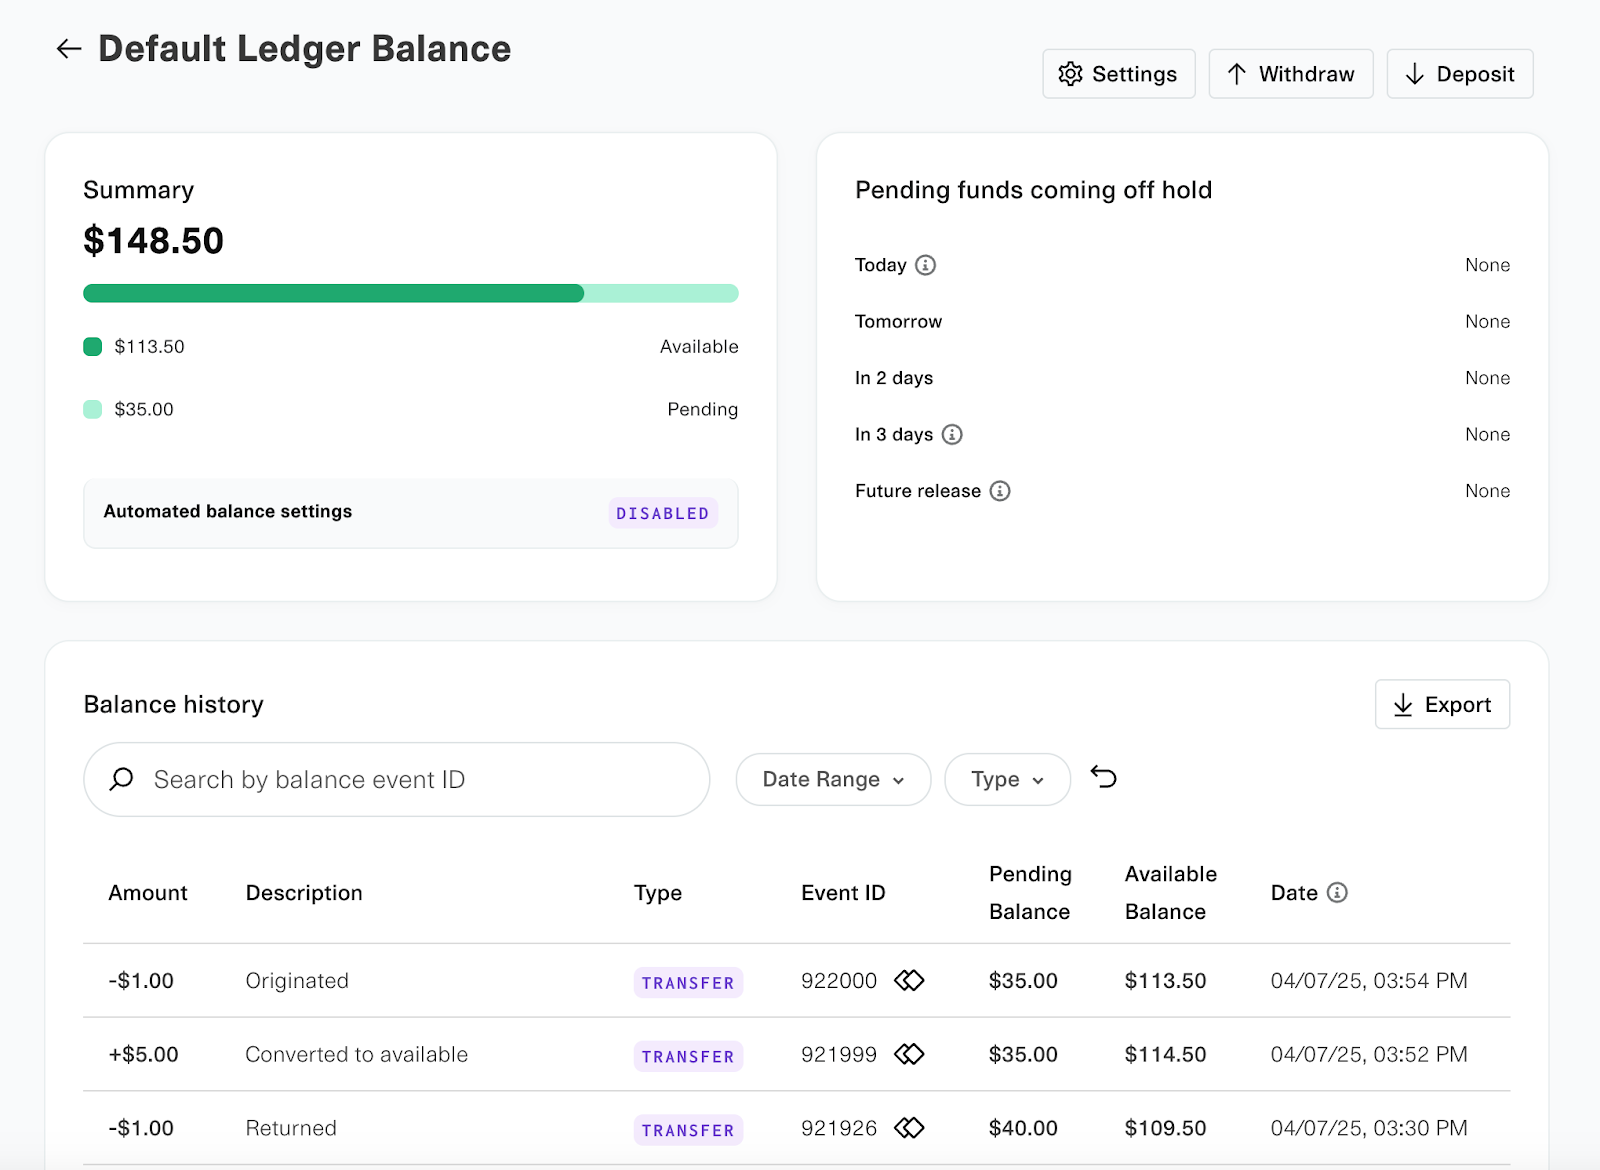Click the info icon by the Date column header
Viewport: 1600px width, 1170px height.
tap(1337, 892)
